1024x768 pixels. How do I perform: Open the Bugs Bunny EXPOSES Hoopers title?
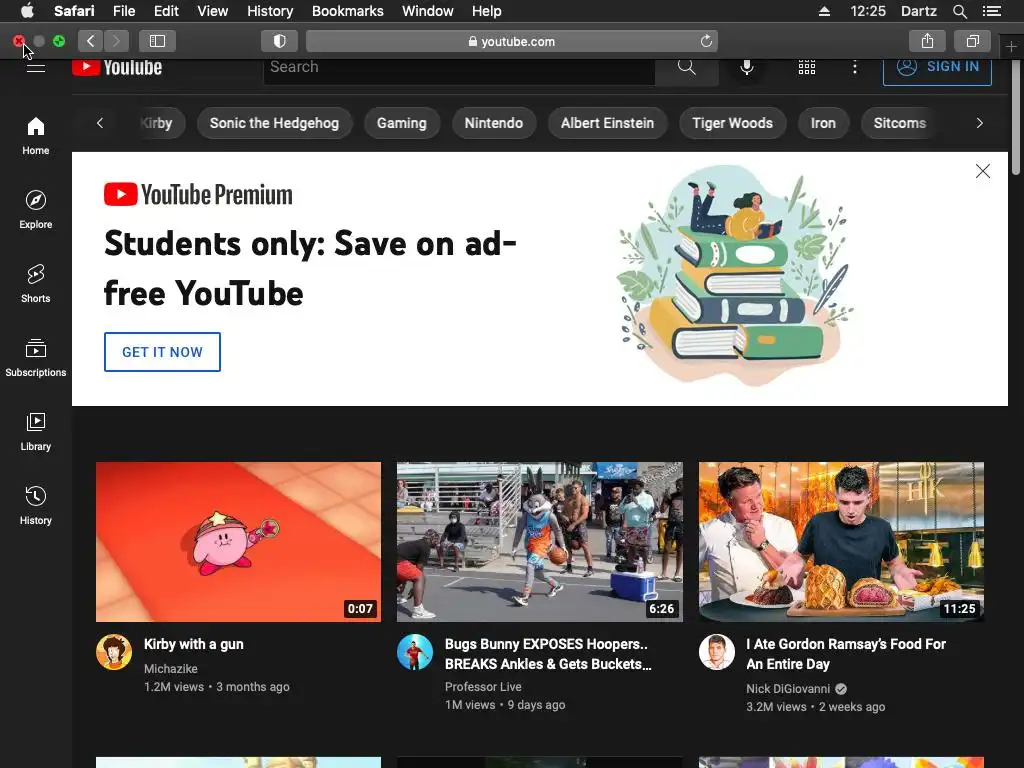pyautogui.click(x=548, y=654)
